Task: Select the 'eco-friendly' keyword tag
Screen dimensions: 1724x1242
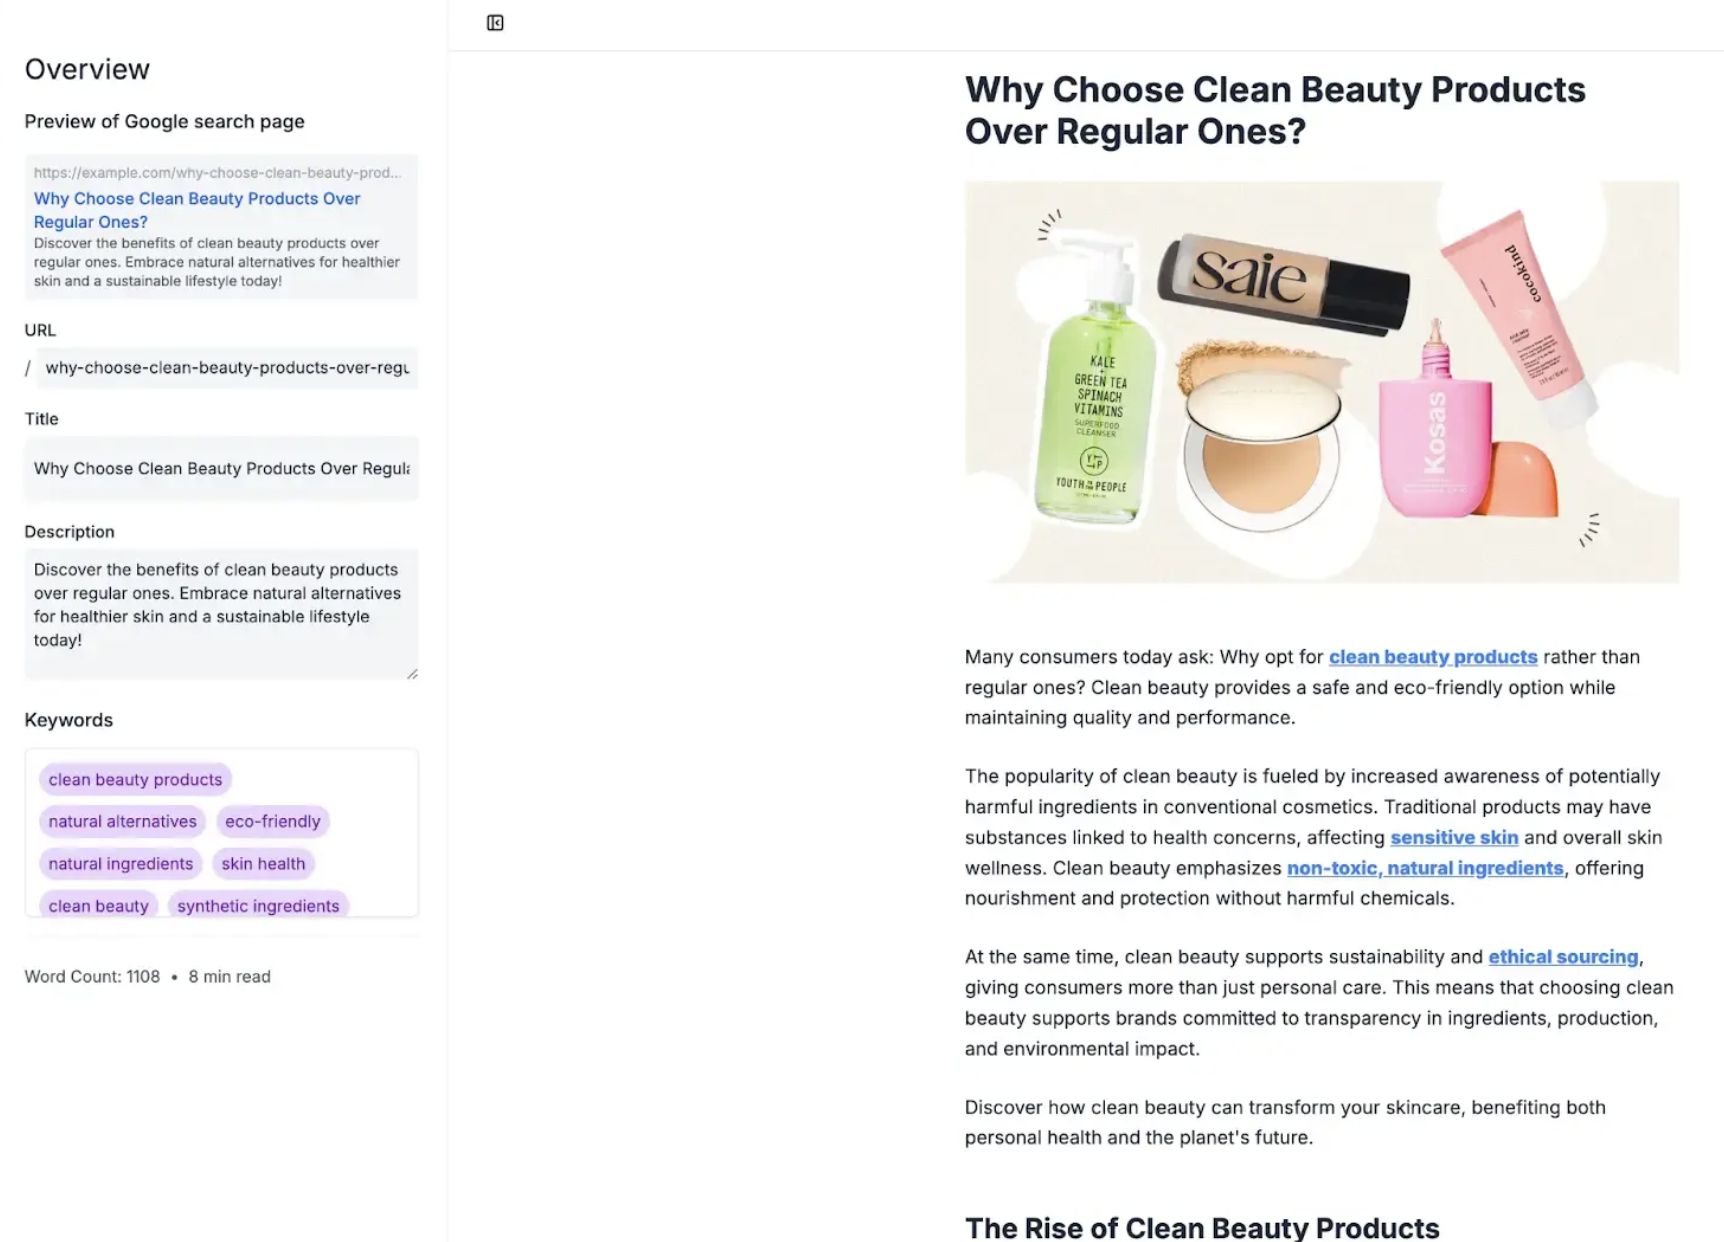Action: (272, 822)
